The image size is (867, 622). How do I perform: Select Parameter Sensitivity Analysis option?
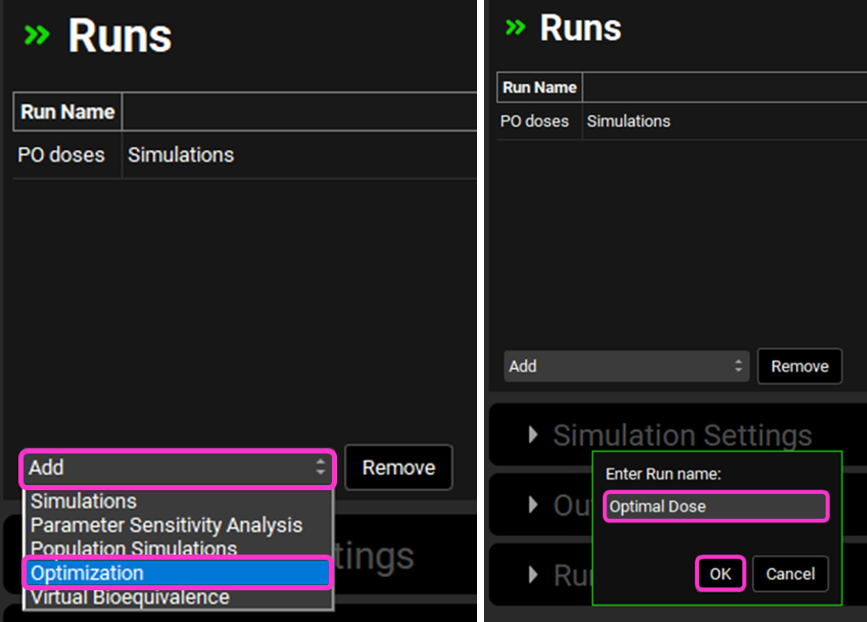pos(166,525)
